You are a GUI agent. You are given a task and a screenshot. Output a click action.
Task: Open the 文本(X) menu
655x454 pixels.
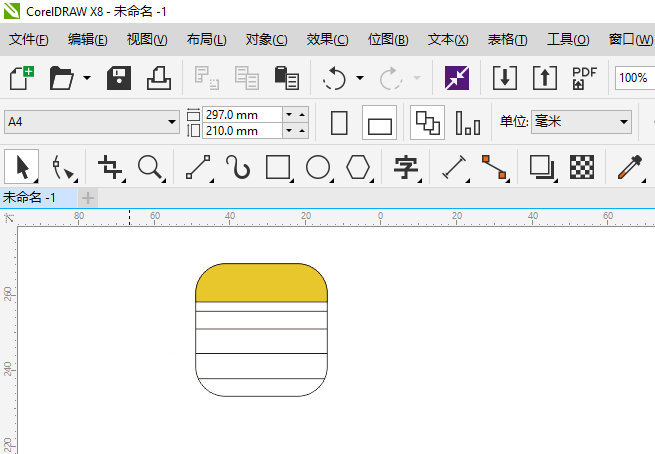click(448, 40)
